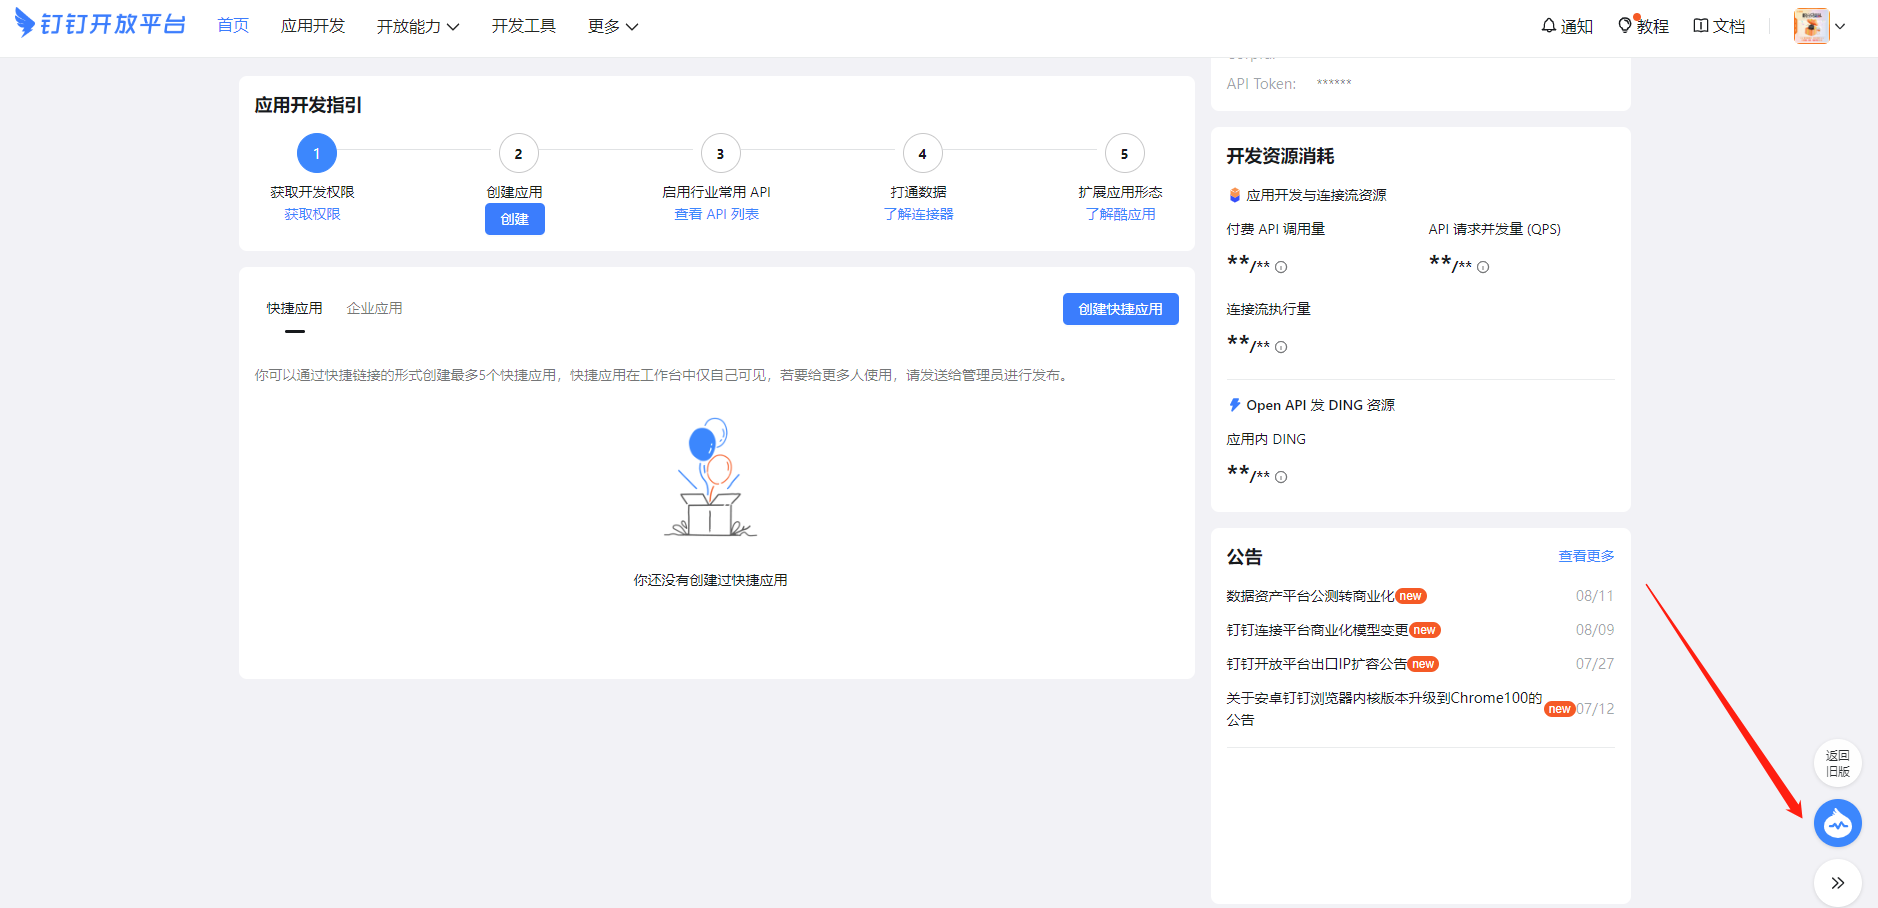This screenshot has height=908, width=1878.
Task: Open 查看更多 announcements link
Action: [1586, 556]
